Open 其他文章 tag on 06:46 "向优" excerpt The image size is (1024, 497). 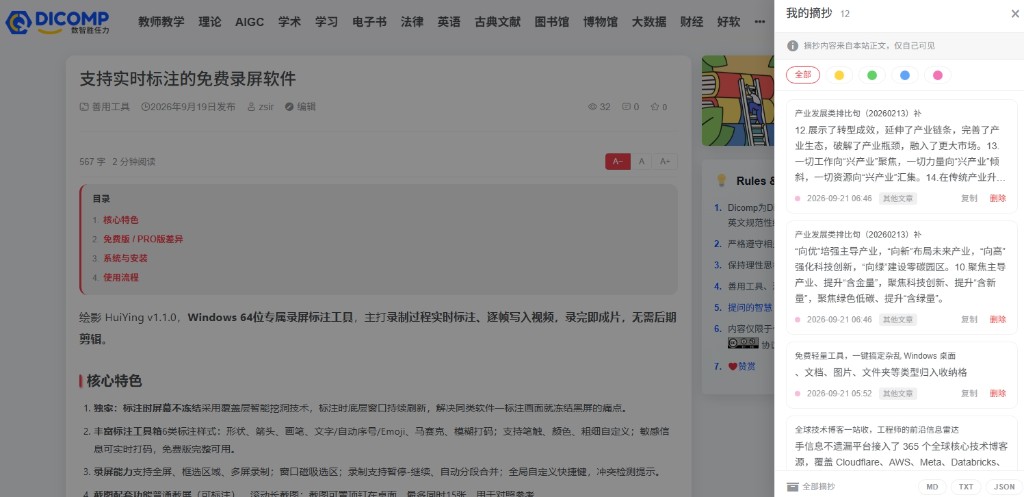(898, 319)
